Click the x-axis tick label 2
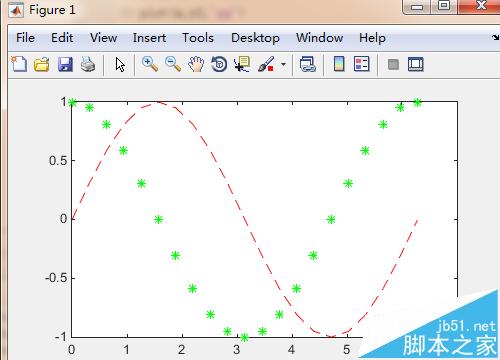The width and height of the screenshot is (500, 360). point(181,349)
